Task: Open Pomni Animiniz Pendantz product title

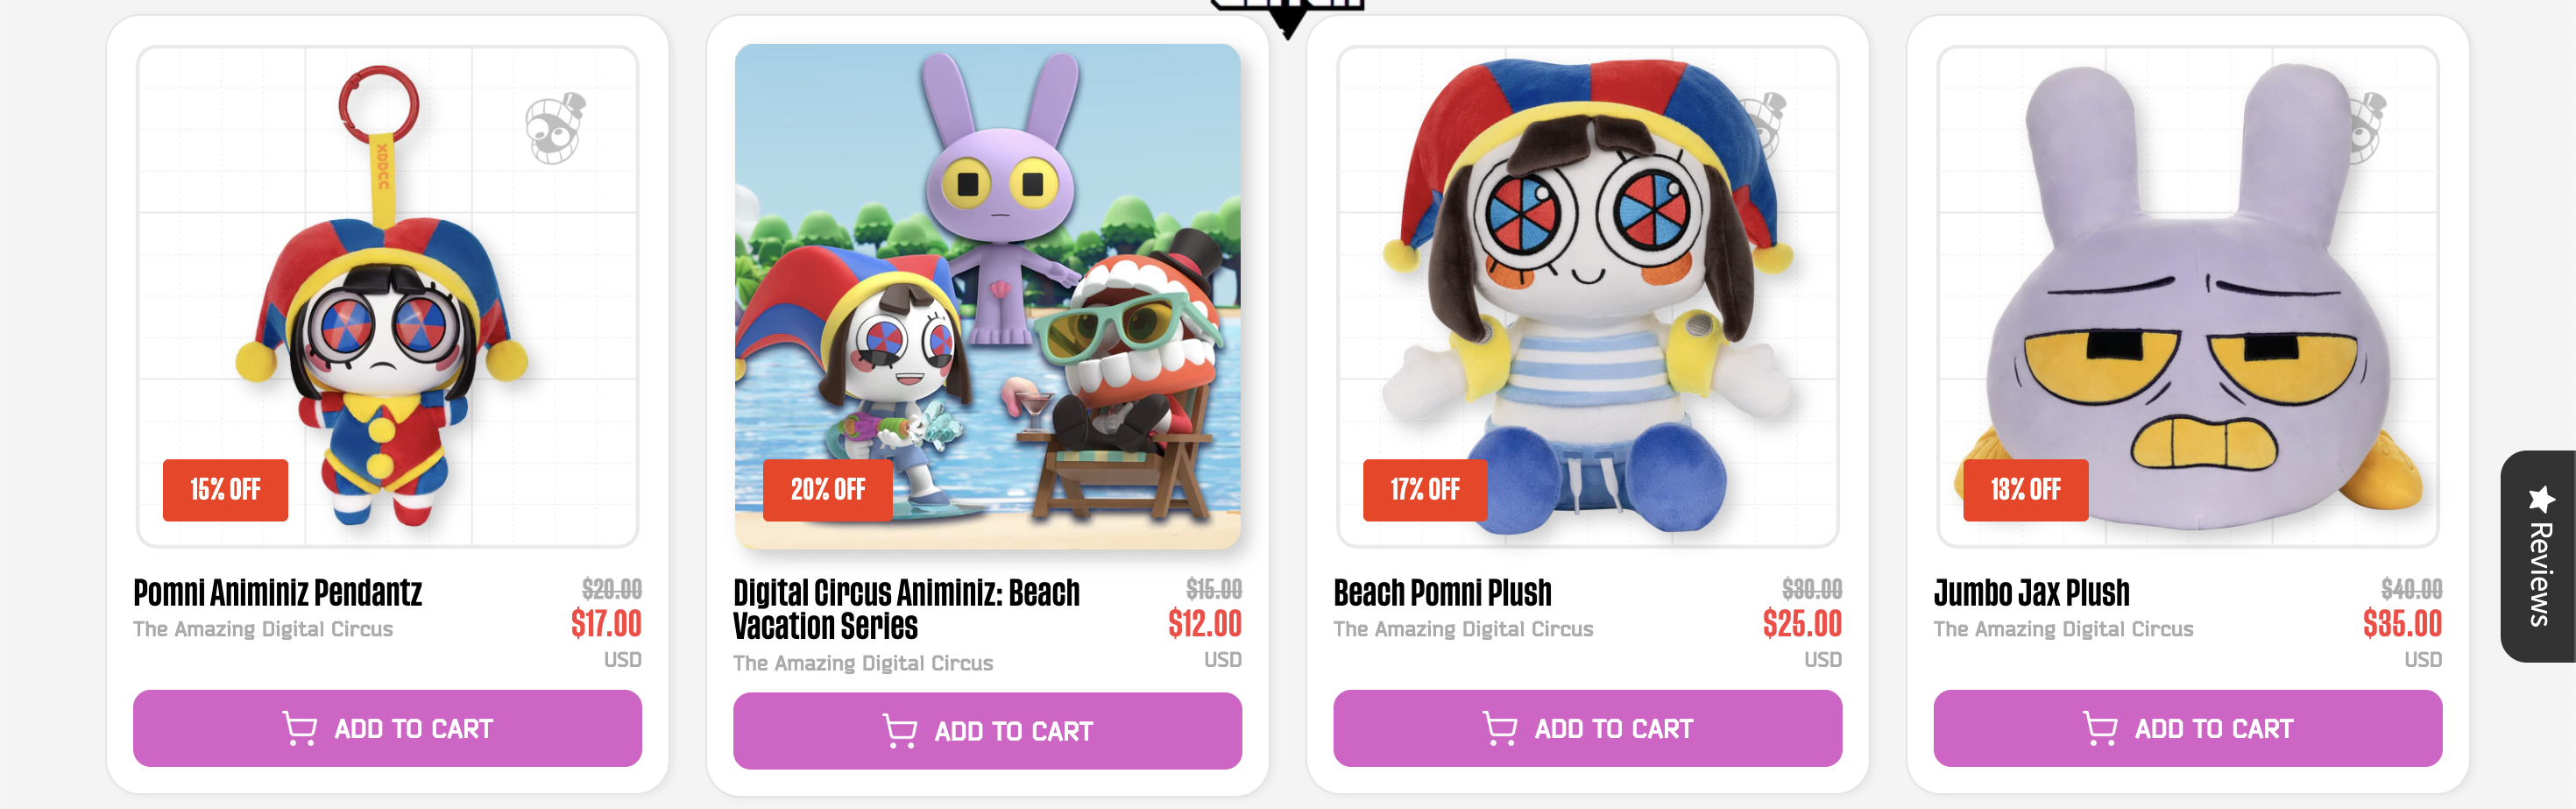Action: (x=277, y=593)
